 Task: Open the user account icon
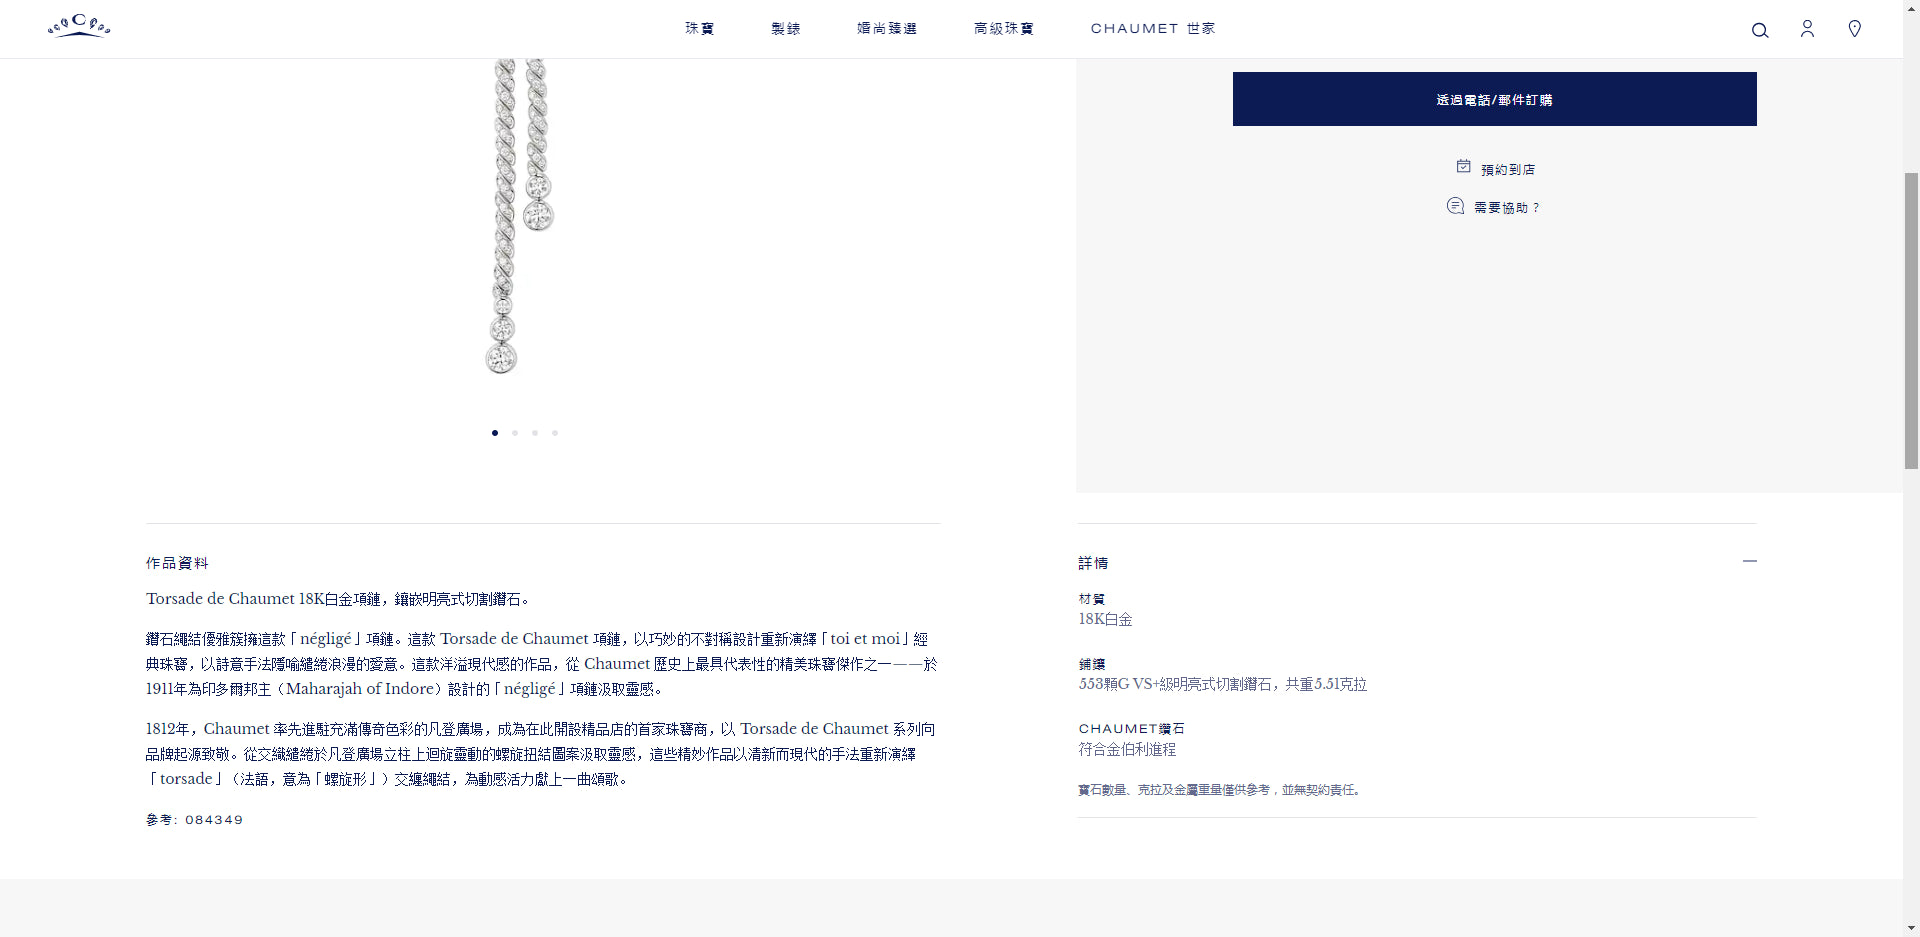click(x=1807, y=29)
